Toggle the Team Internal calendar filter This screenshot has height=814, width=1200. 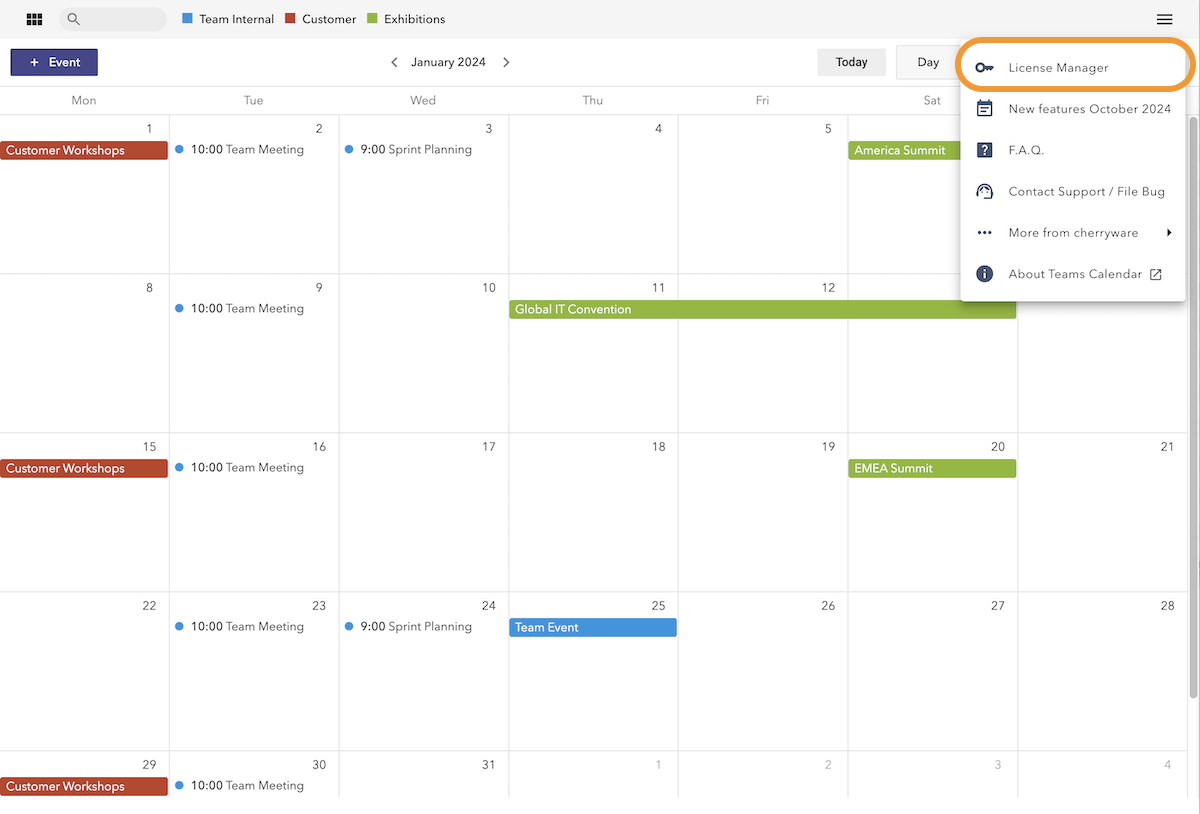tap(228, 19)
